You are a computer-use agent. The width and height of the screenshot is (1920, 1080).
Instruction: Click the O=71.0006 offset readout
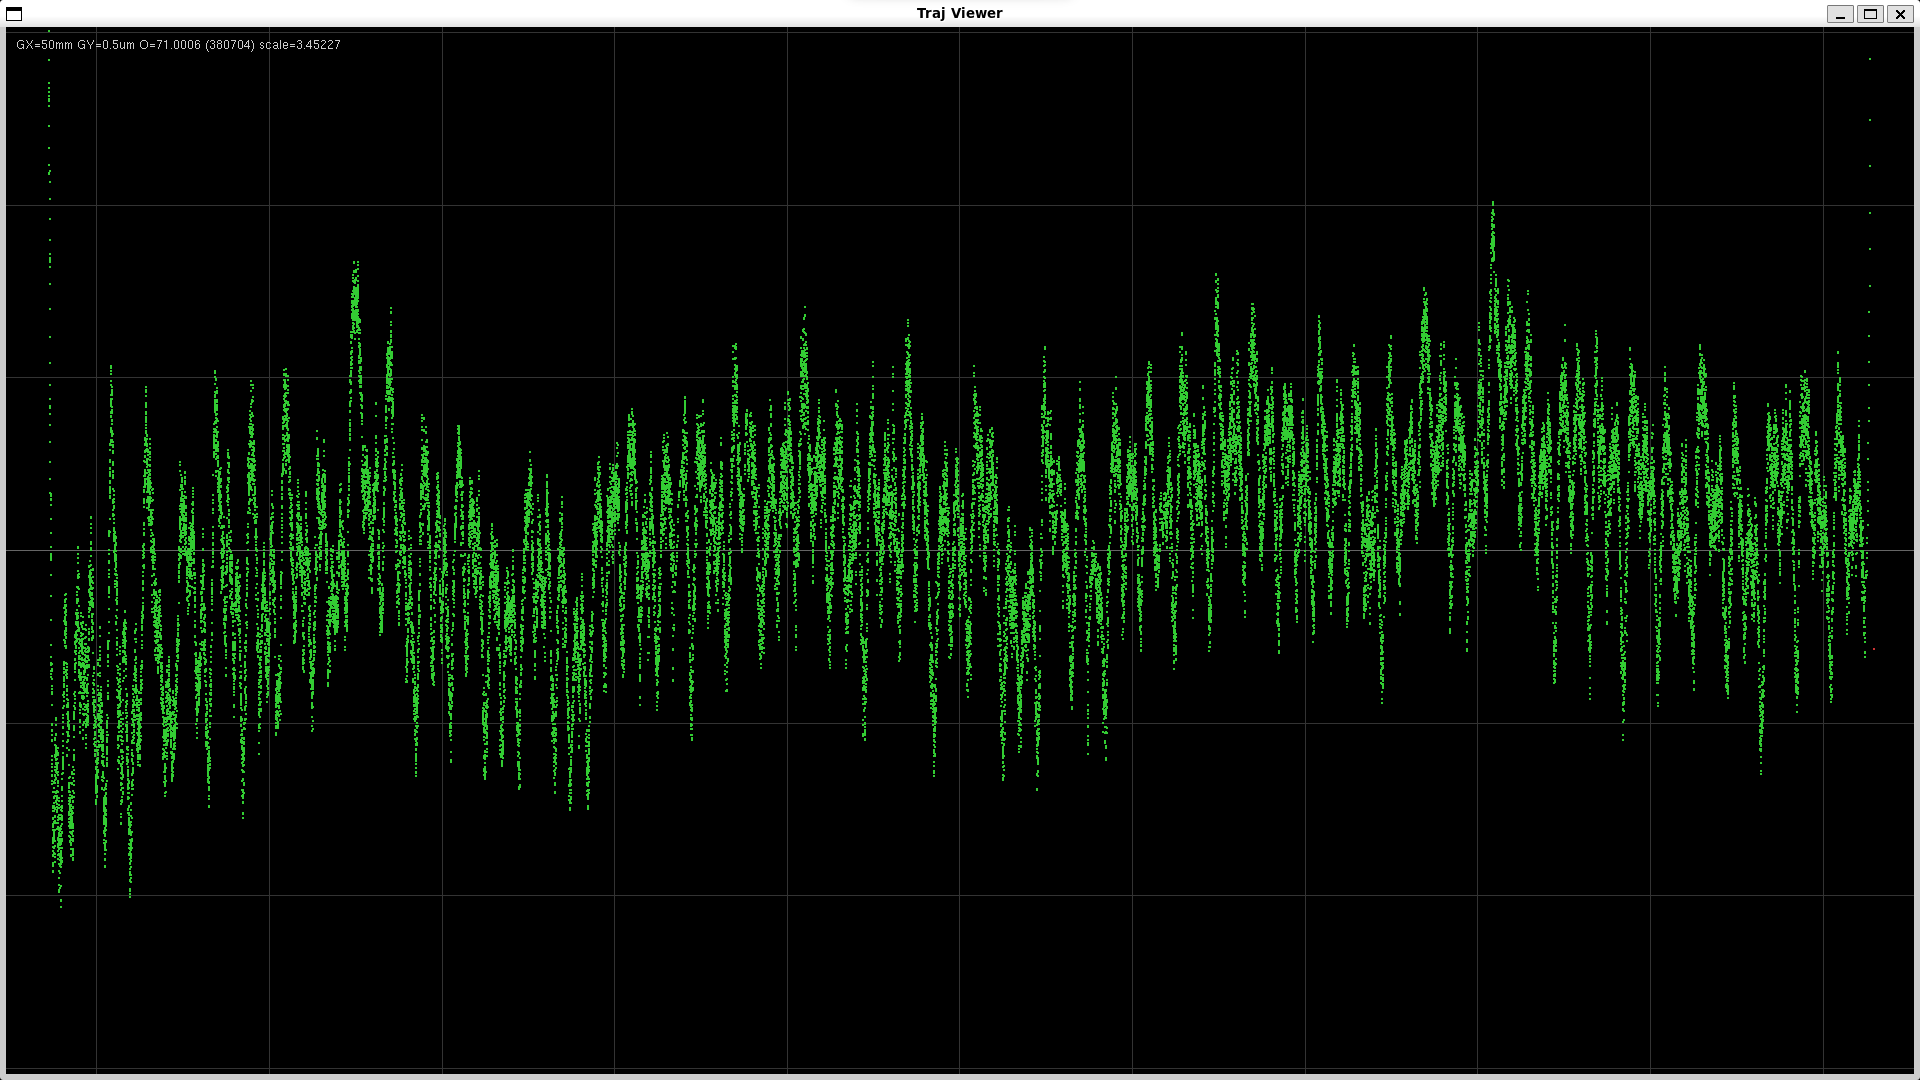coord(170,45)
